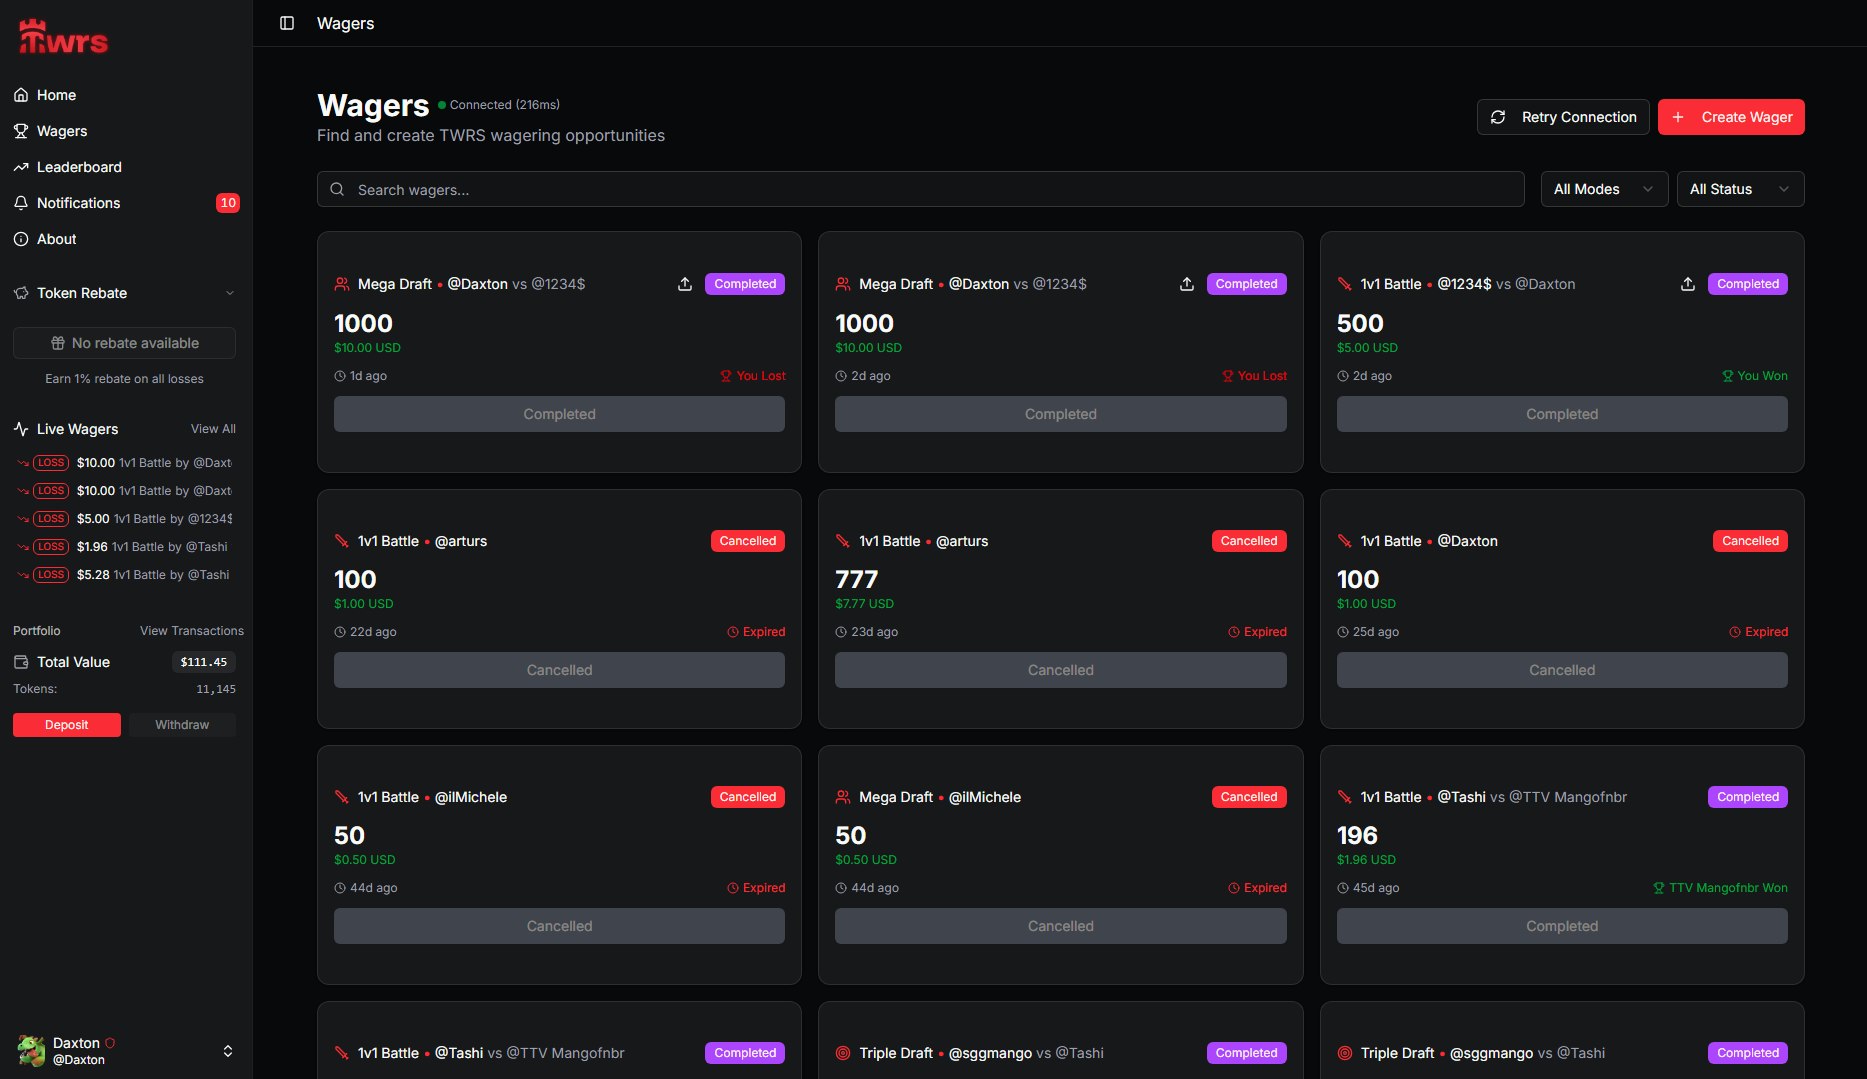Click Completed badge on 1d ago Mega Draft
This screenshot has width=1867, height=1079.
pos(745,284)
